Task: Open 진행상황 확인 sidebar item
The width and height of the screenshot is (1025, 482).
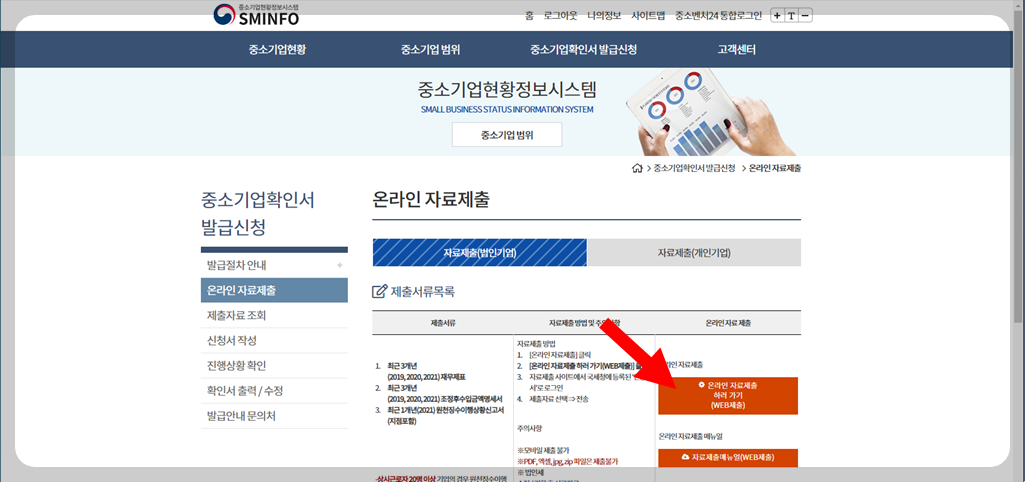Action: coord(274,366)
